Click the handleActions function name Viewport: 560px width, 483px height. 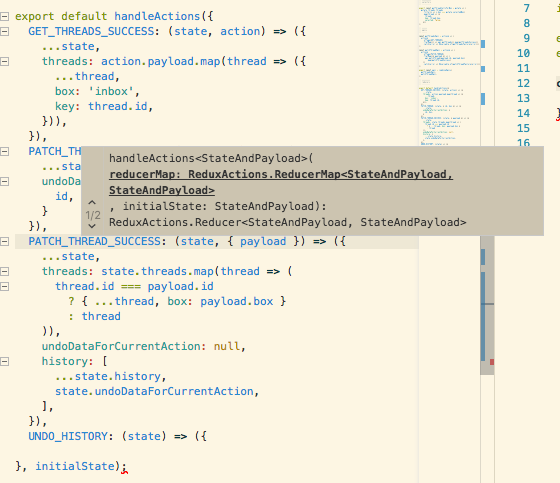[x=157, y=16]
